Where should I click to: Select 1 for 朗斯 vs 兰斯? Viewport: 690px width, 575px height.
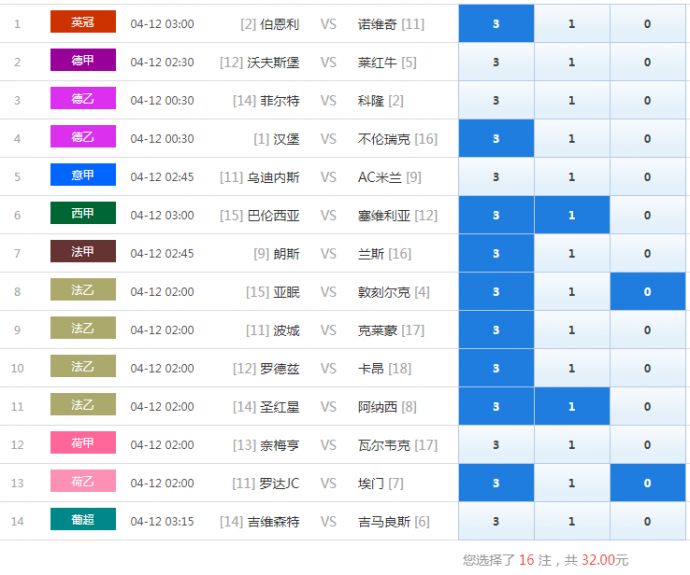572,253
